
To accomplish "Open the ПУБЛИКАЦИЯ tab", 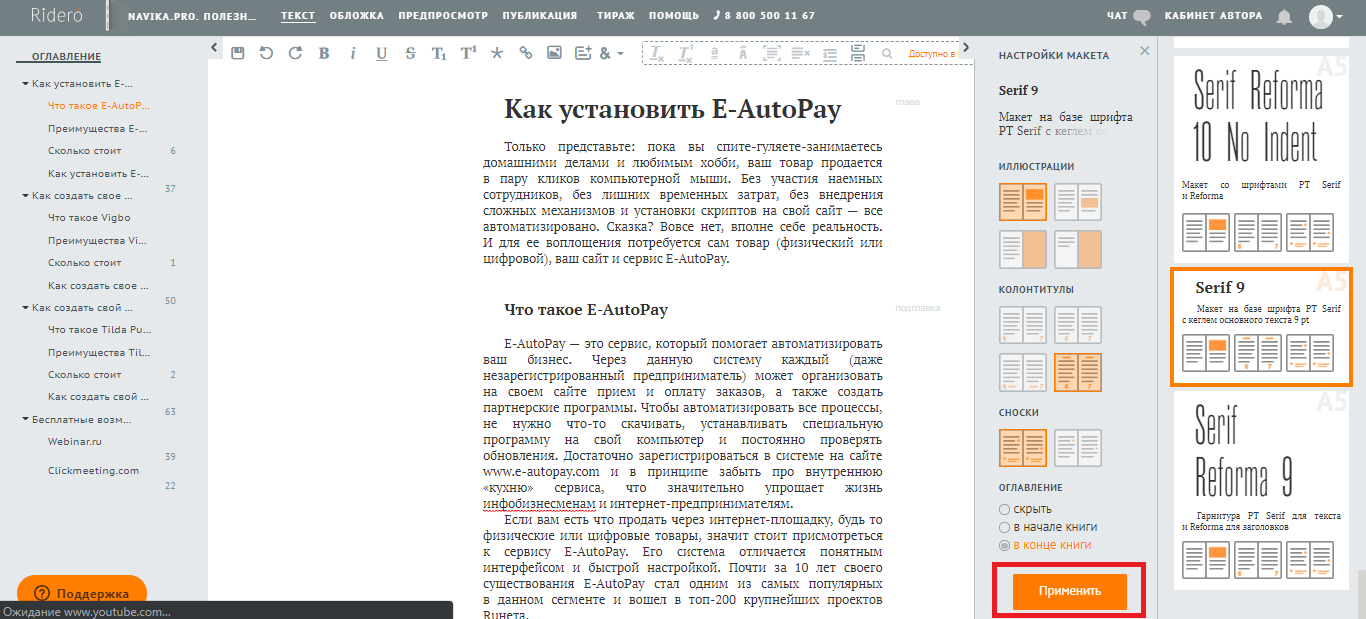I will tap(539, 16).
